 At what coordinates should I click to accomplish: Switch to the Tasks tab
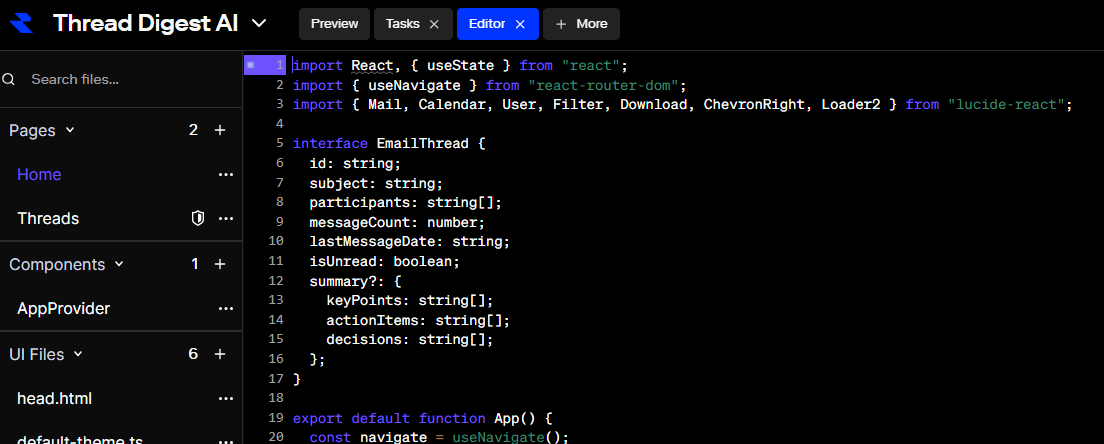pyautogui.click(x=402, y=23)
